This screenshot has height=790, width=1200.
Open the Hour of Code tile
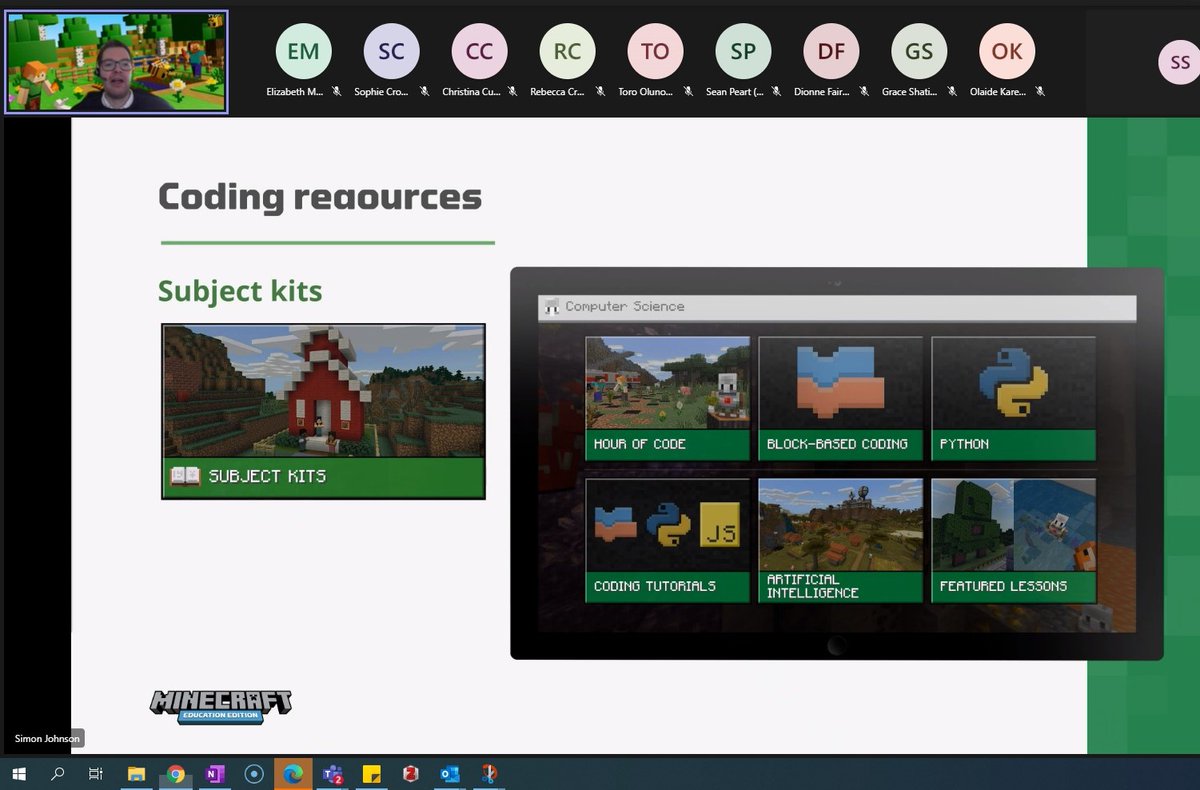pyautogui.click(x=667, y=398)
